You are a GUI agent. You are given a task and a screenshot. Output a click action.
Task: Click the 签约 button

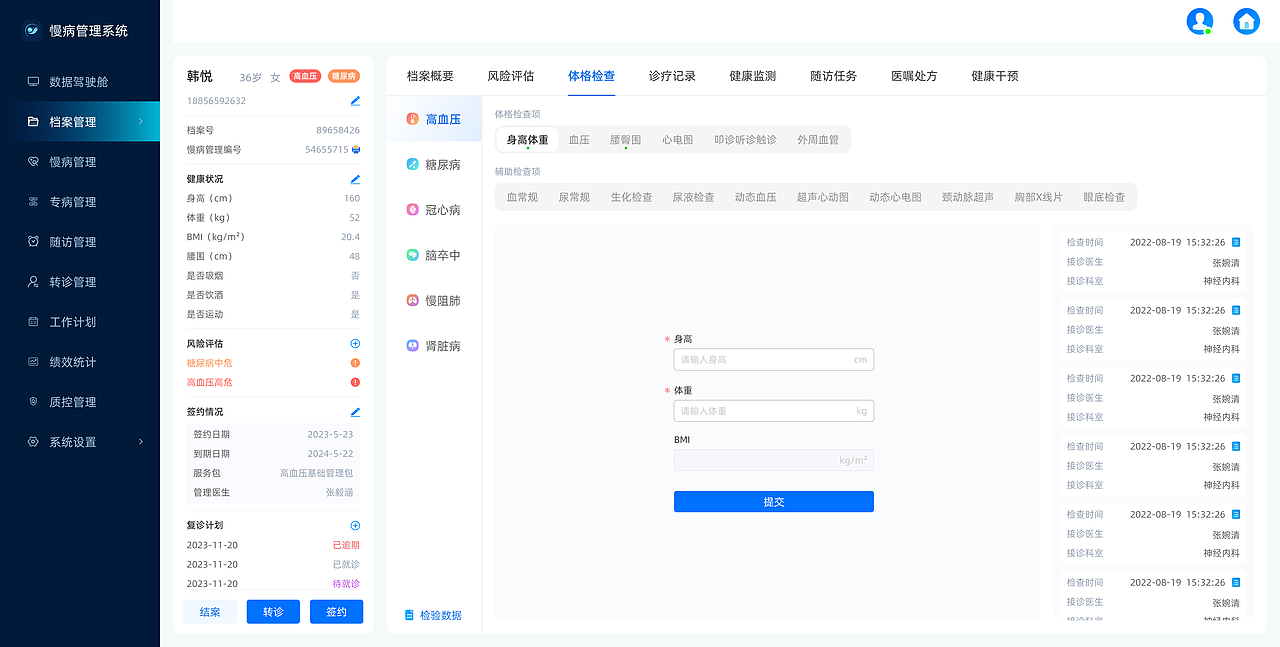[336, 612]
